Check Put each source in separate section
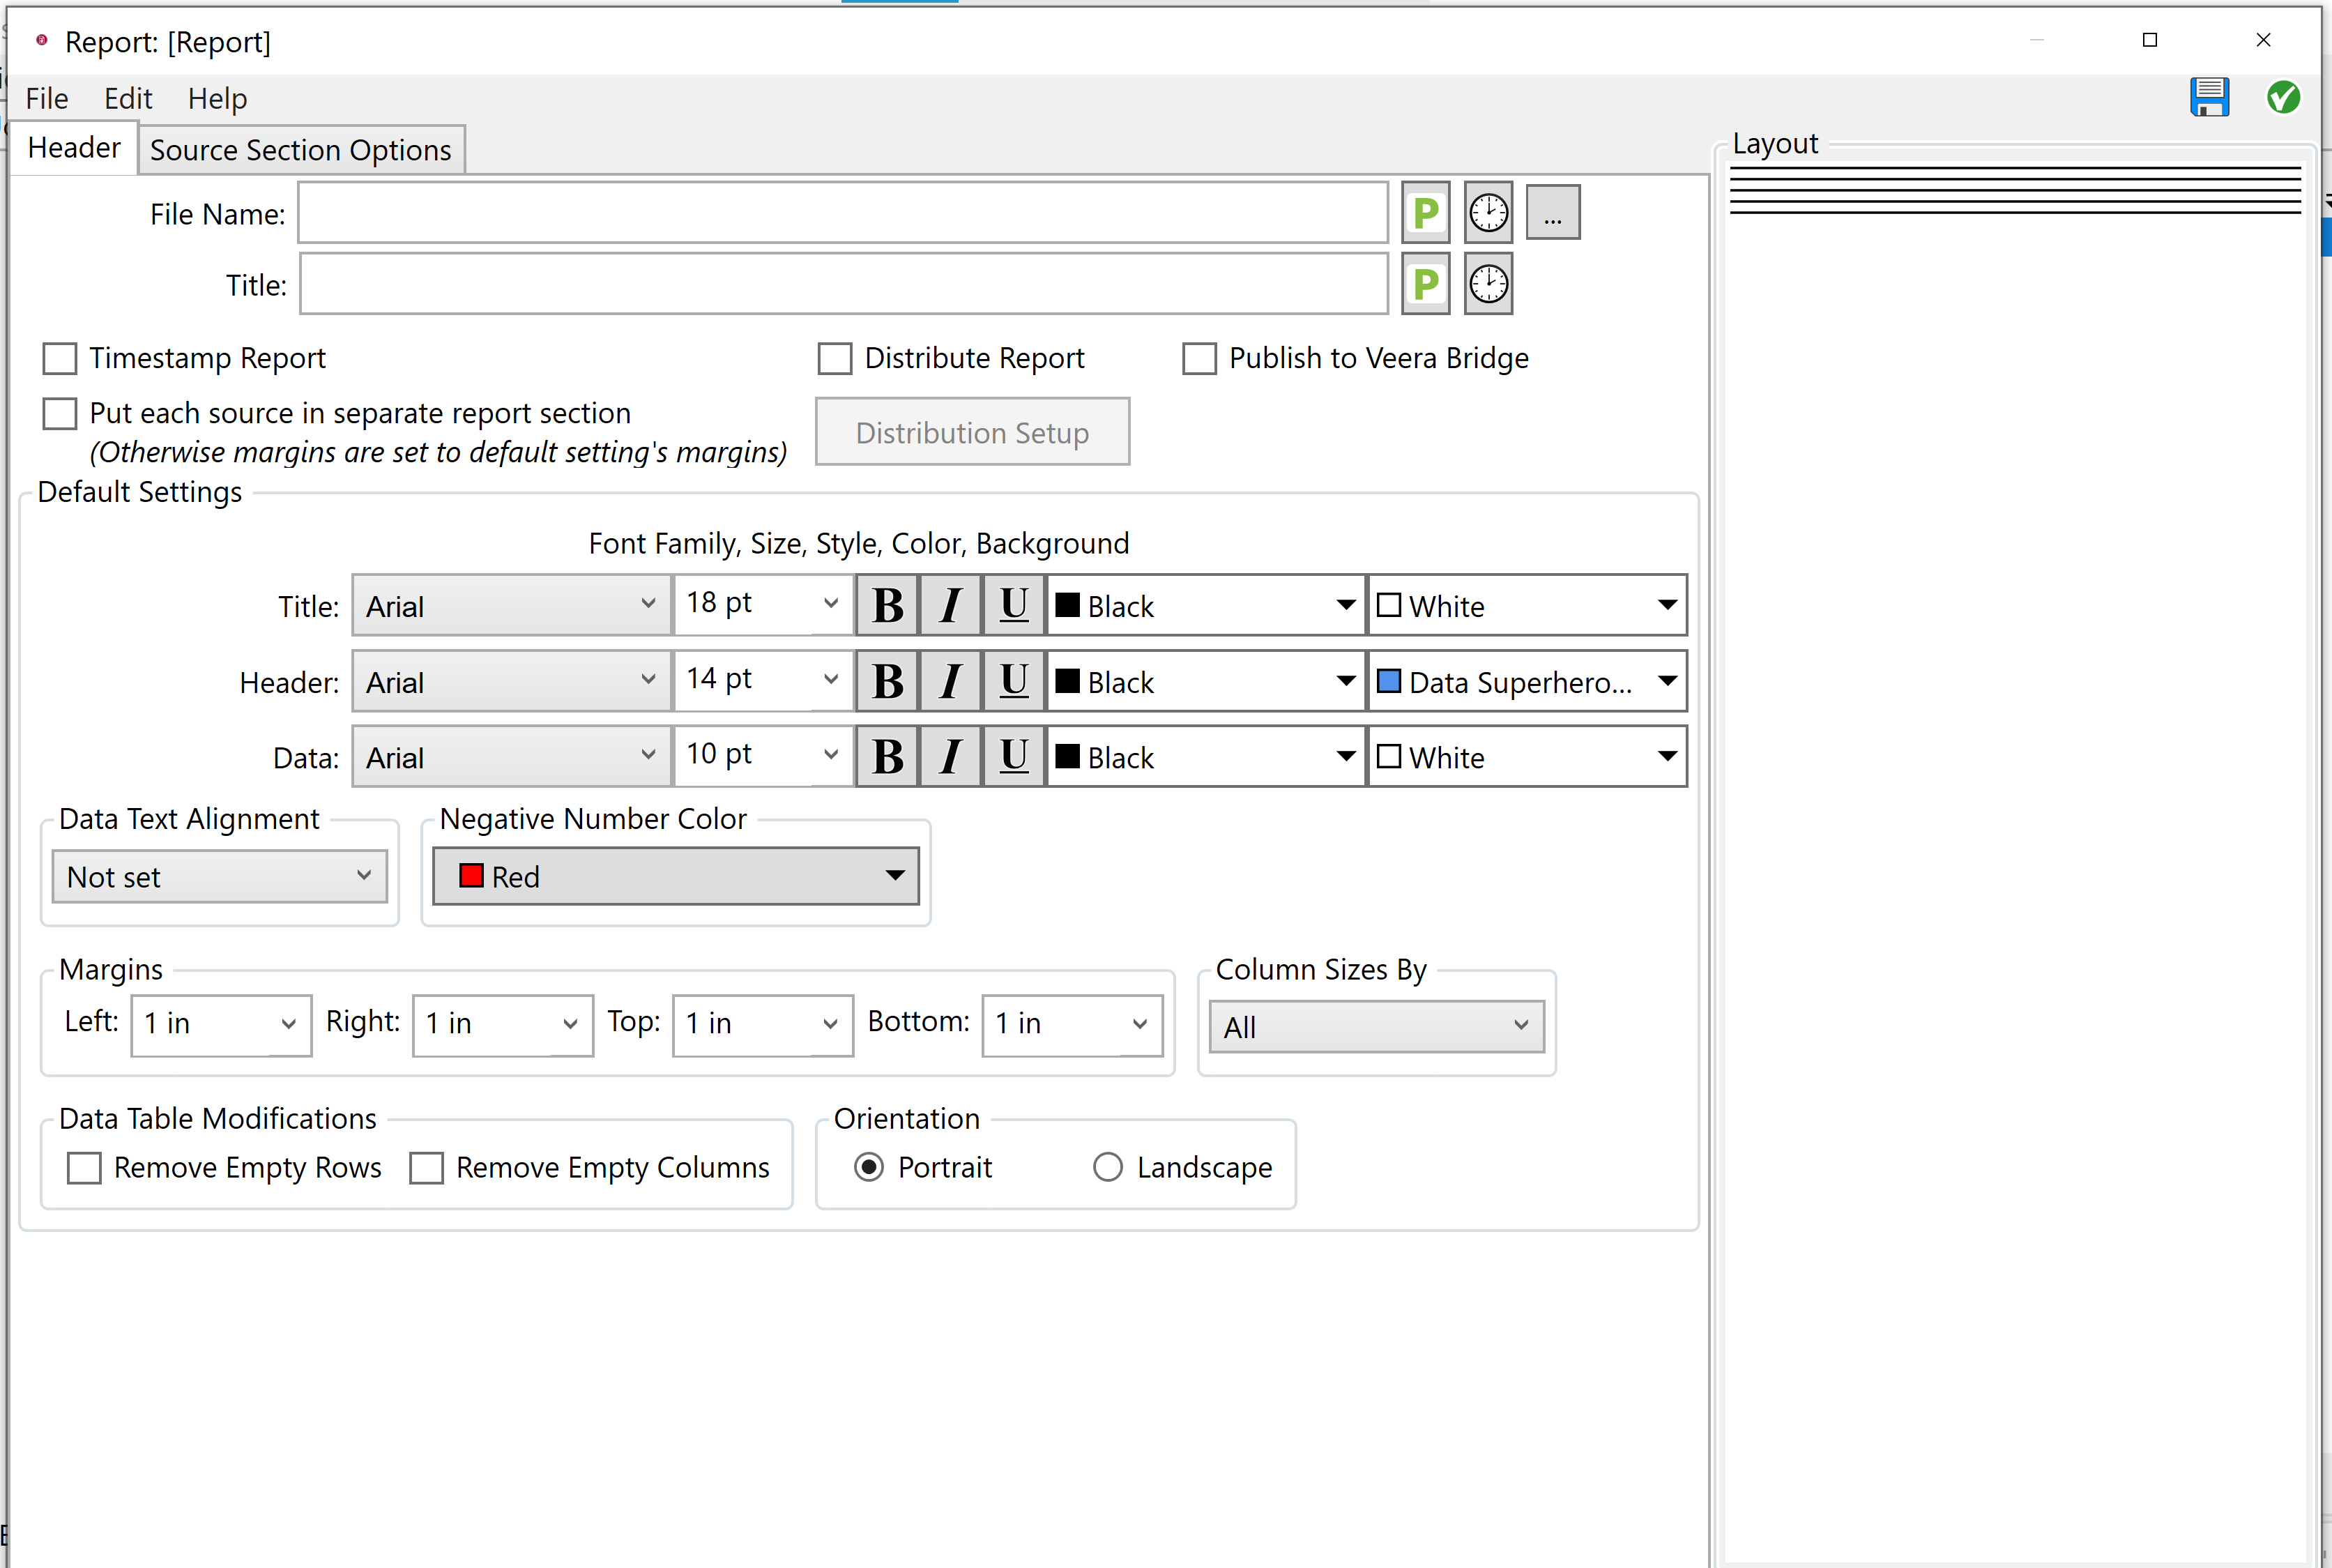The image size is (2332, 1568). point(60,413)
